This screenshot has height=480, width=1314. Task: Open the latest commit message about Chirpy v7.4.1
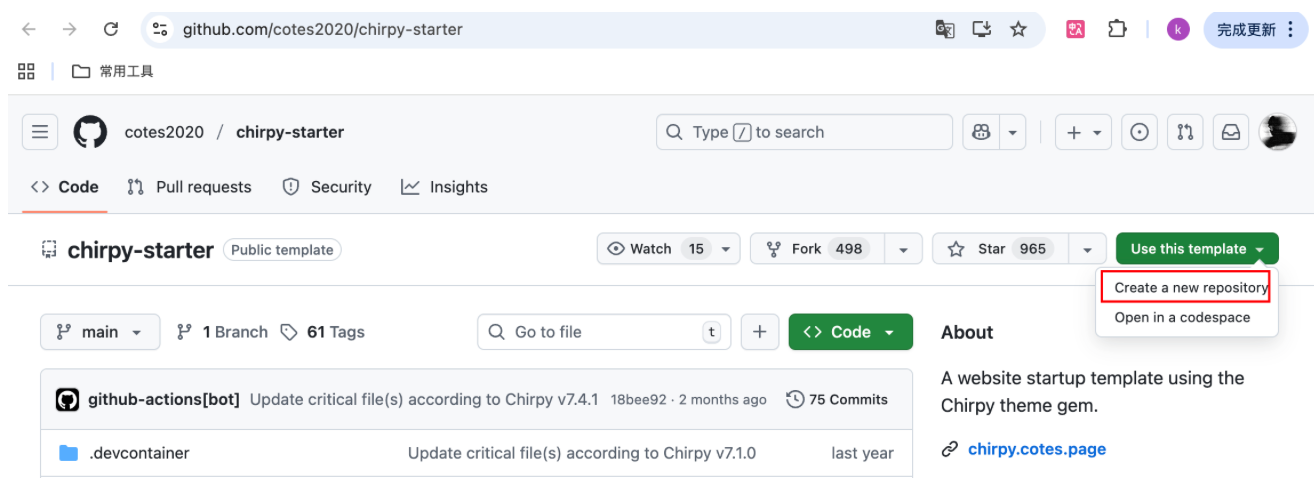424,399
